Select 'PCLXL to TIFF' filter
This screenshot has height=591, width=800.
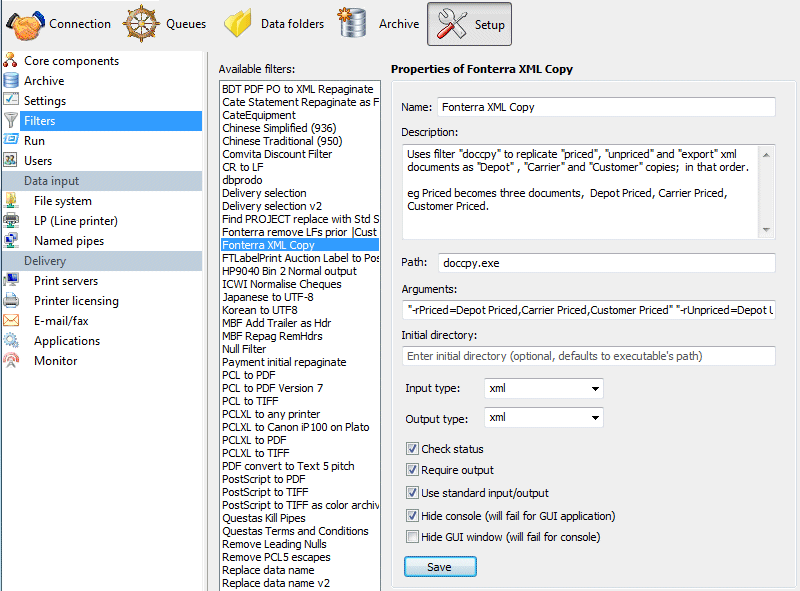click(x=256, y=453)
